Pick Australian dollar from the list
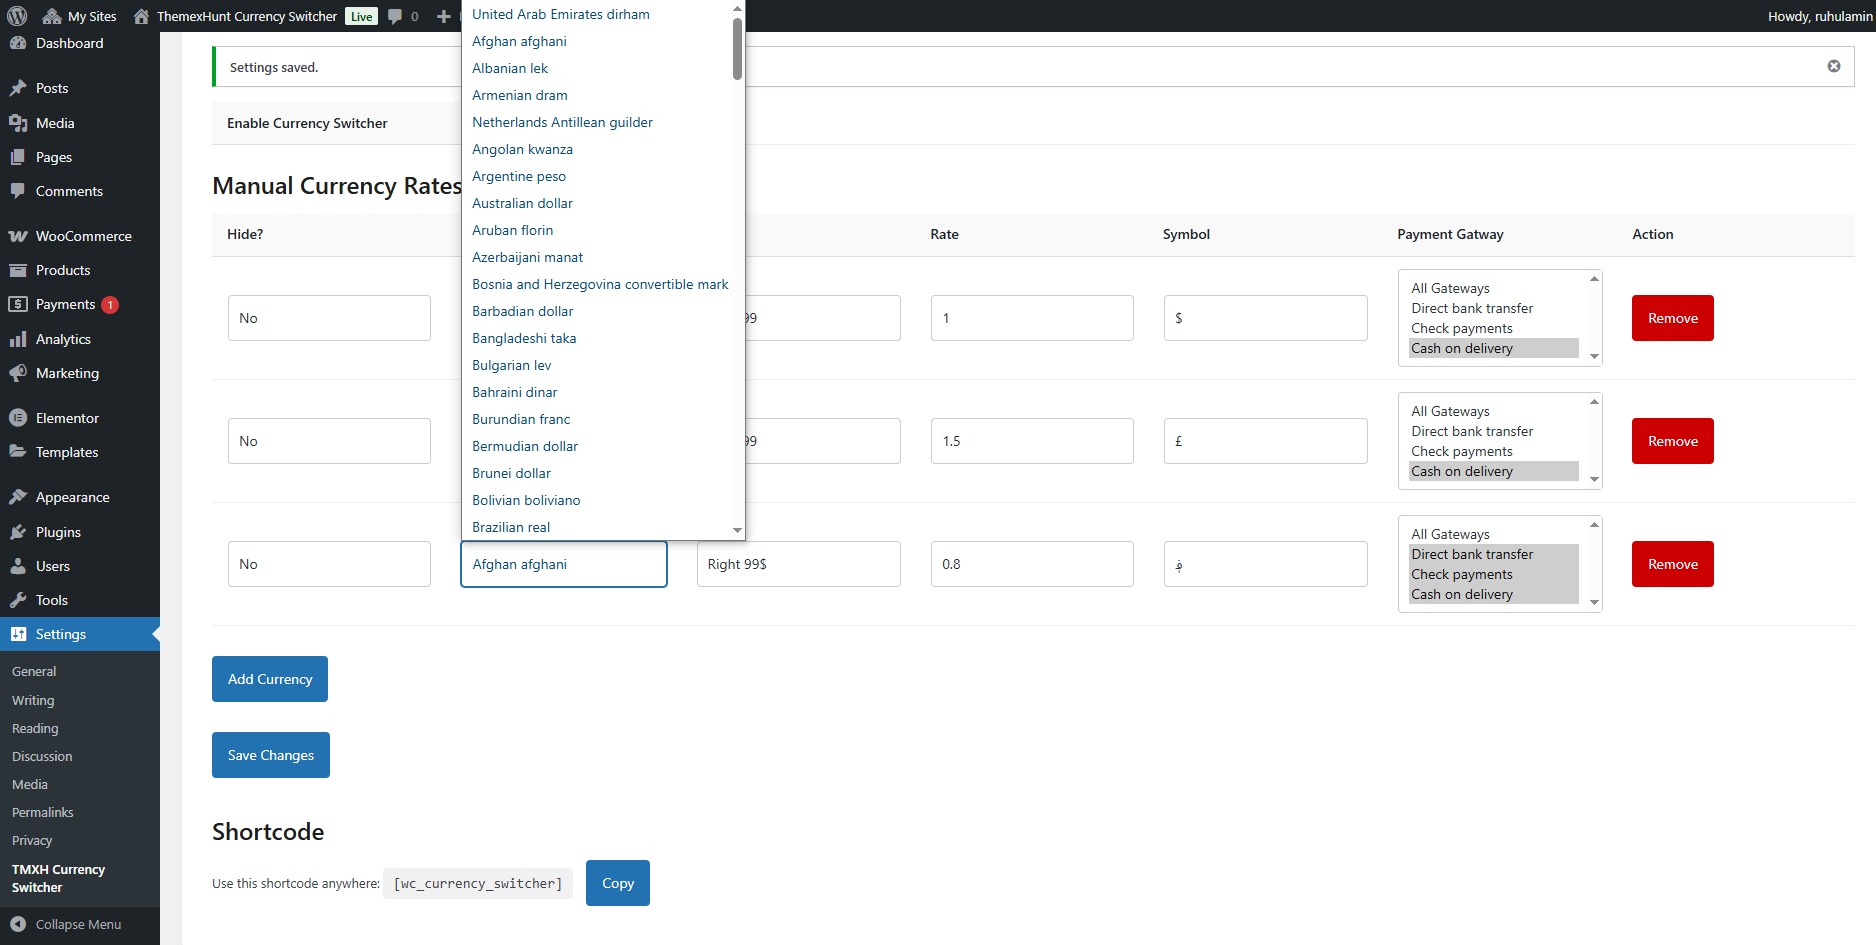Image resolution: width=1876 pixels, height=945 pixels. pos(522,203)
